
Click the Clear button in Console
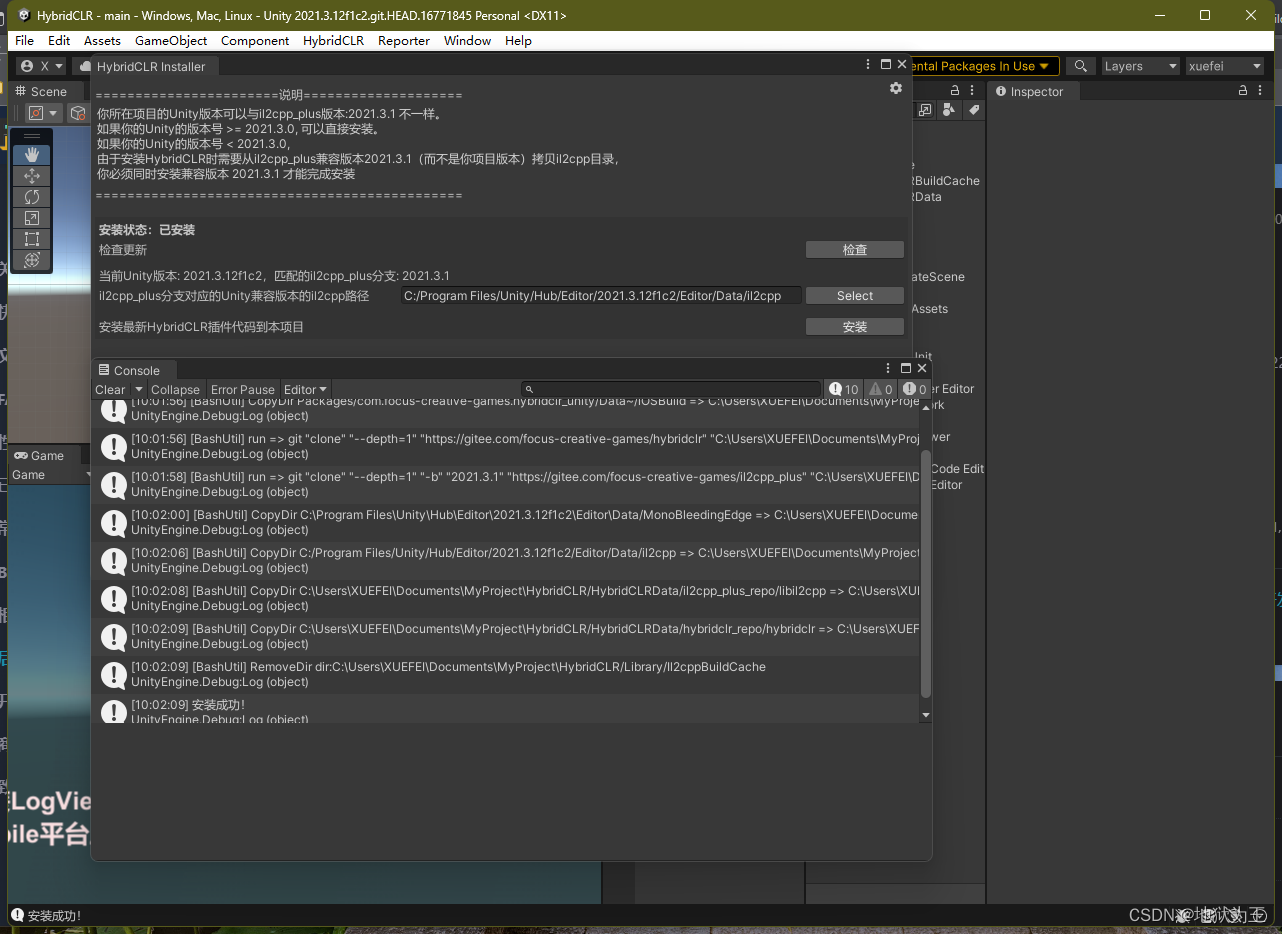pos(110,389)
